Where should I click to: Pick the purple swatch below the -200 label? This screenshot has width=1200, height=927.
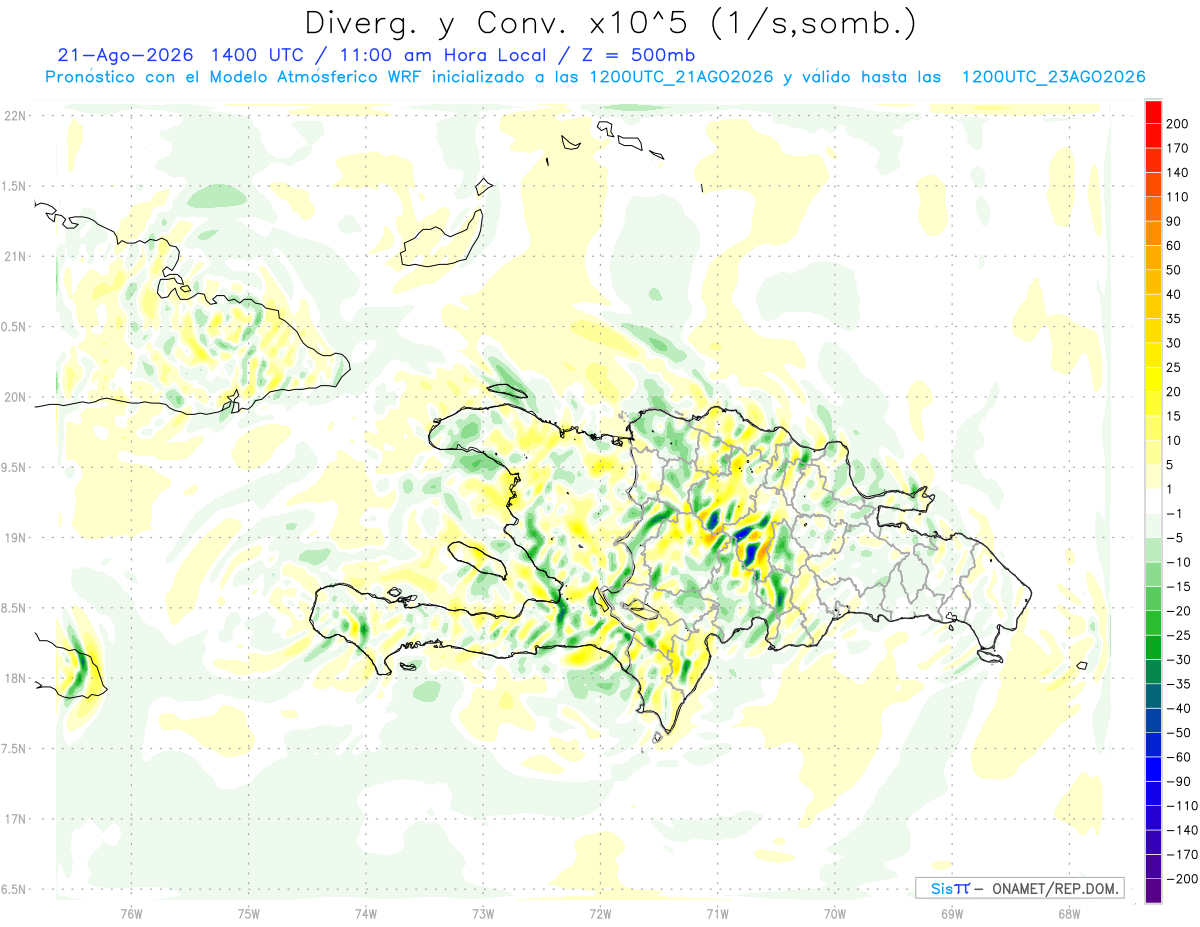pyautogui.click(x=1153, y=891)
